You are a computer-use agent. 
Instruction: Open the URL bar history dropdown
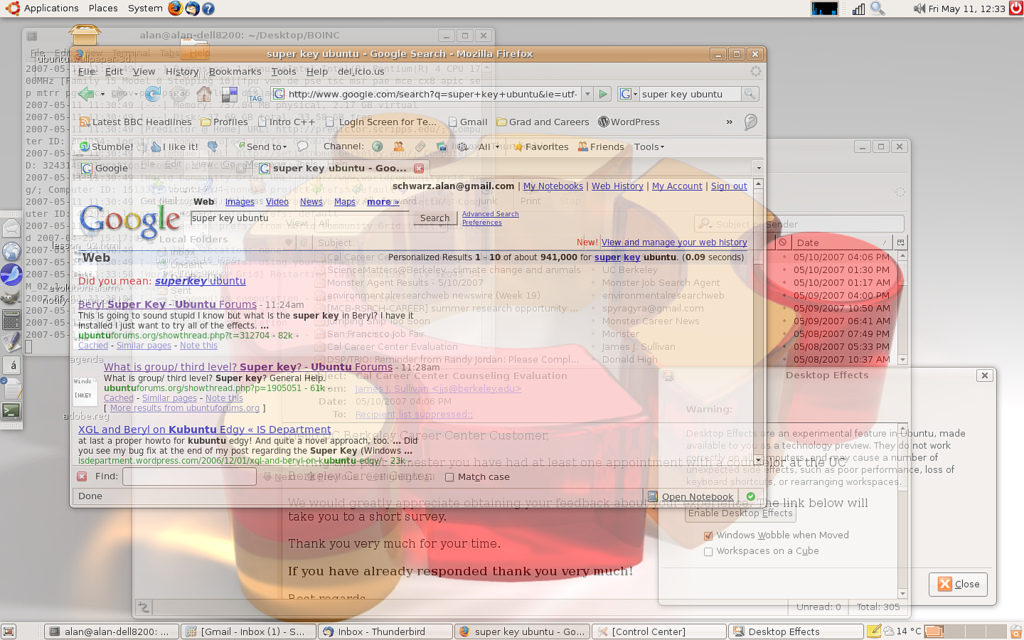(x=587, y=94)
